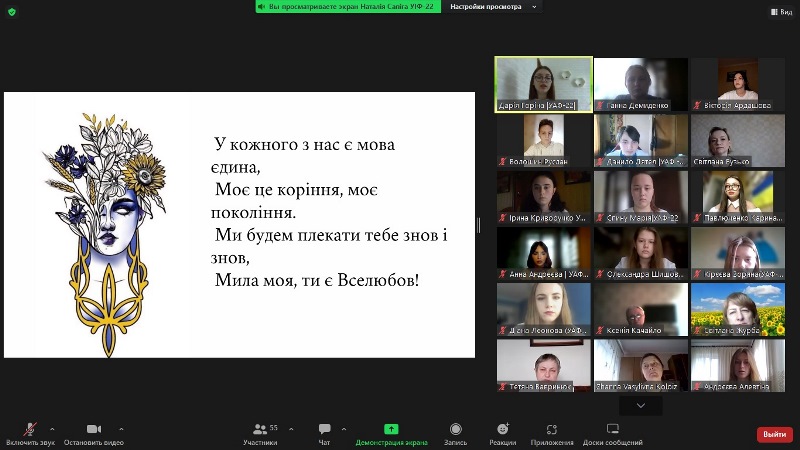Select Zhanna Vasylivna Koloiz video tile
The width and height of the screenshot is (800, 450).
point(641,365)
